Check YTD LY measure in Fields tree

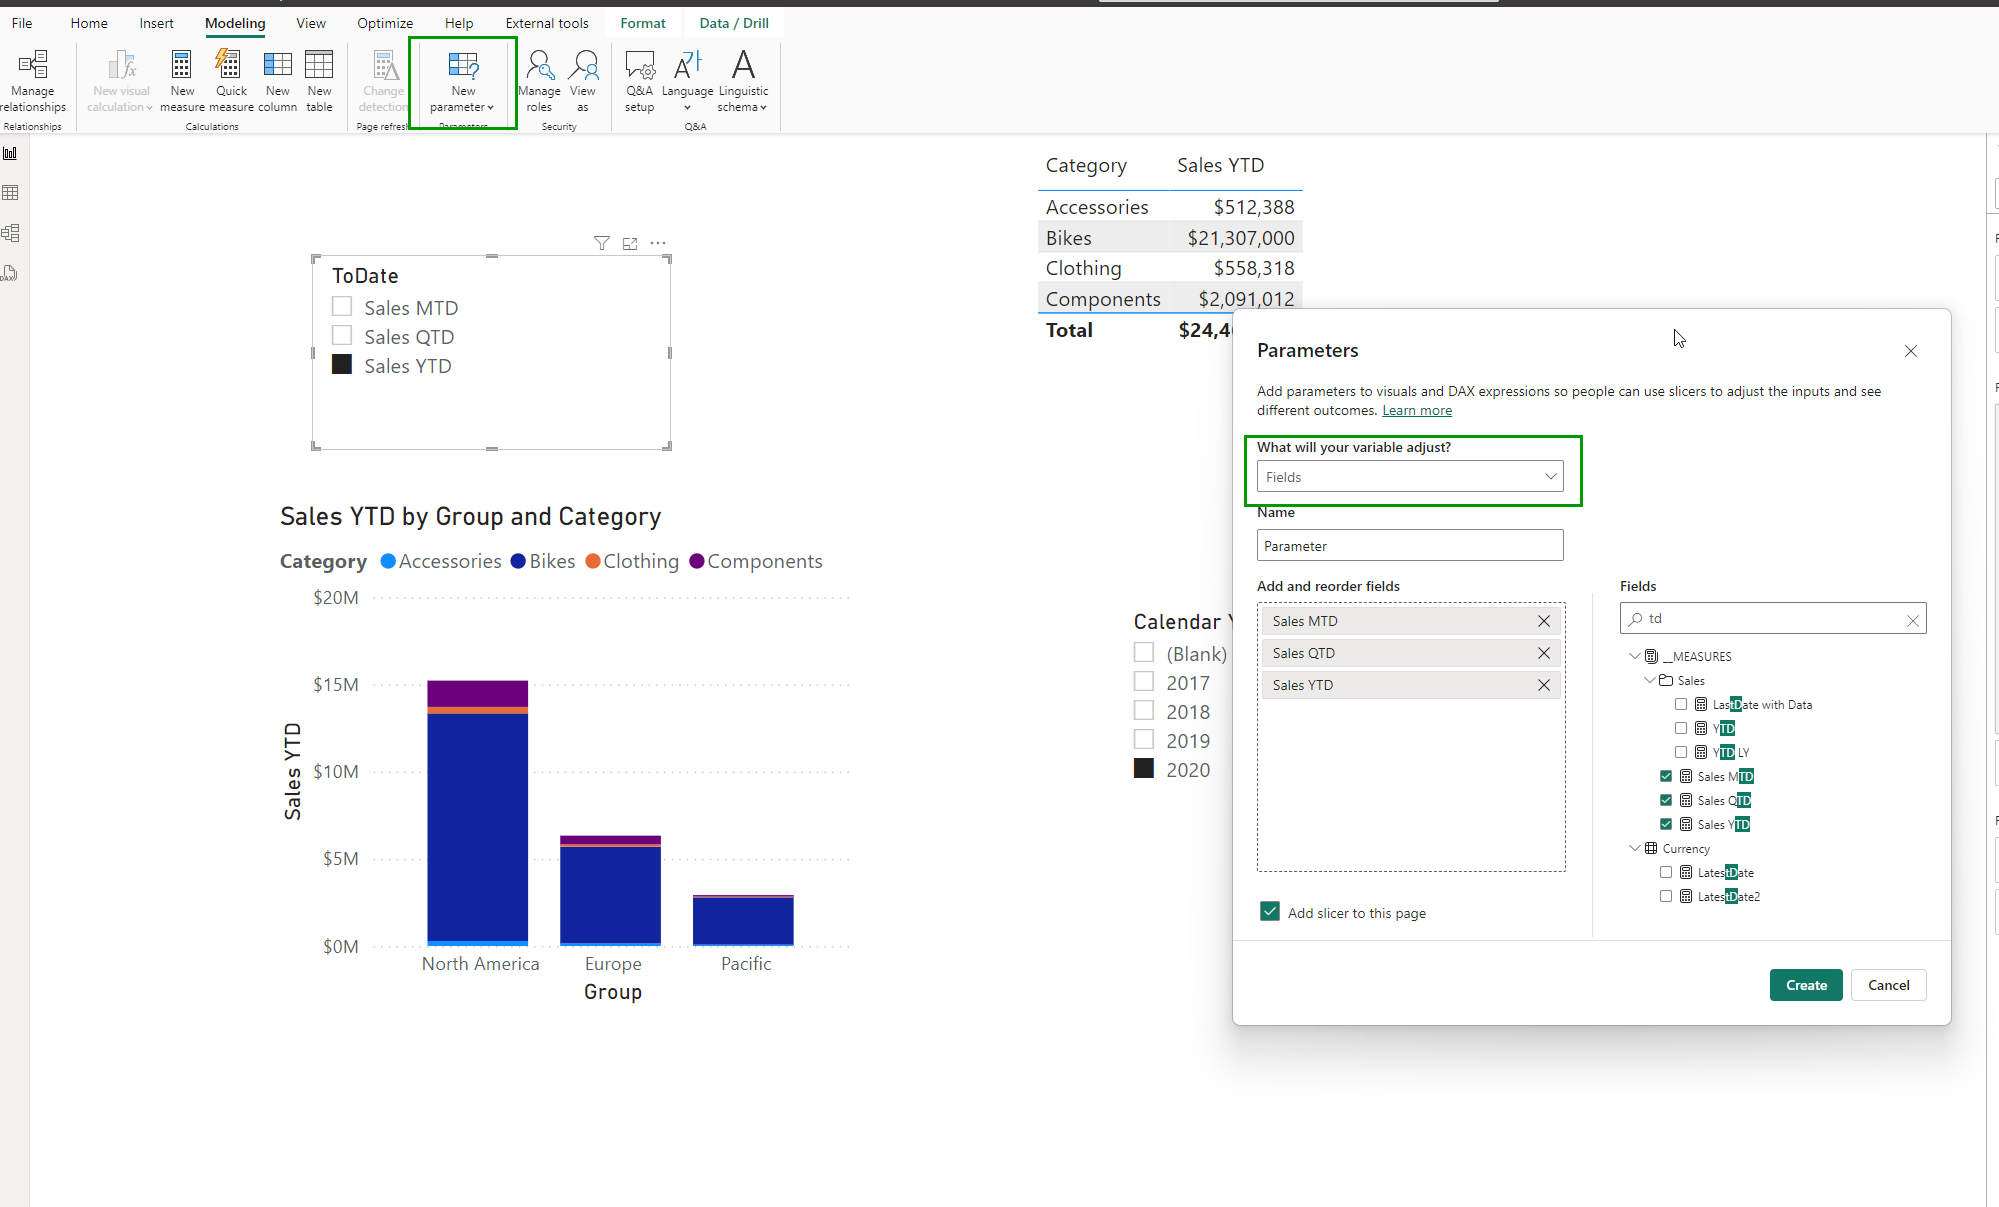point(1681,752)
